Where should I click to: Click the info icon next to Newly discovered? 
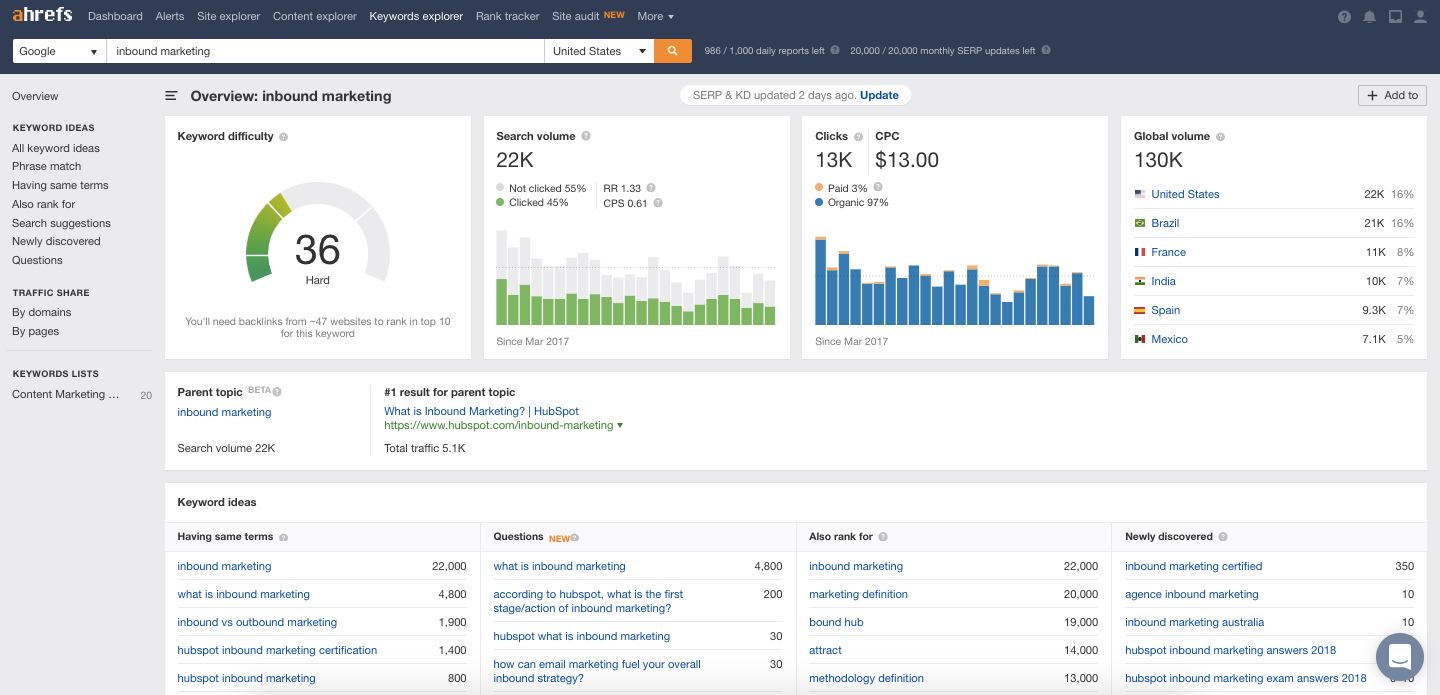point(1223,537)
